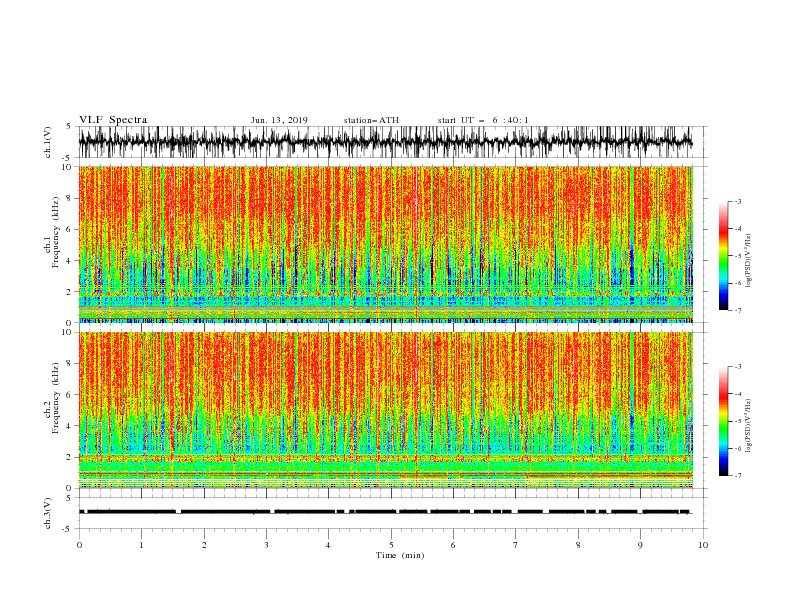Click the ch.2 "Frequency (kHz)" axis title

pyautogui.click(x=56, y=398)
